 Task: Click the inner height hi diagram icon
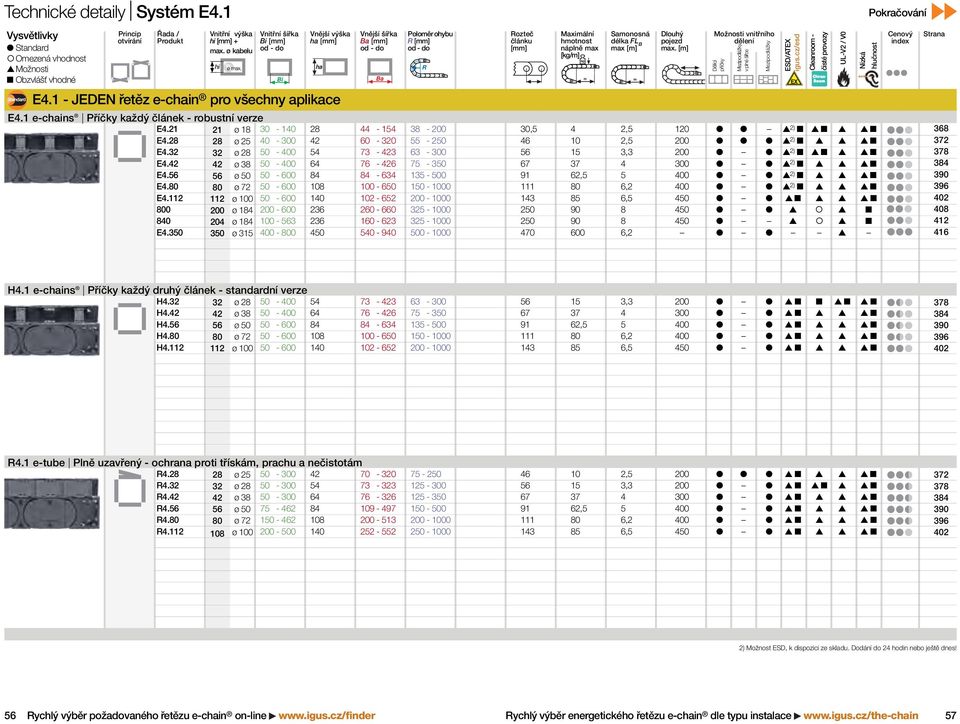pos(227,67)
